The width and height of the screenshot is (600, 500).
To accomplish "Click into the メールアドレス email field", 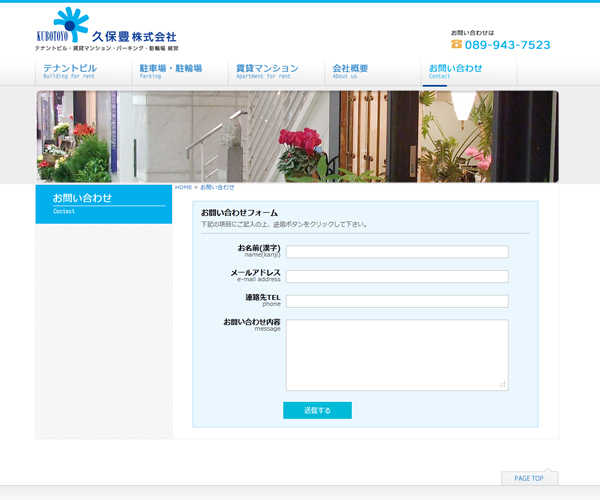I will pyautogui.click(x=397, y=277).
